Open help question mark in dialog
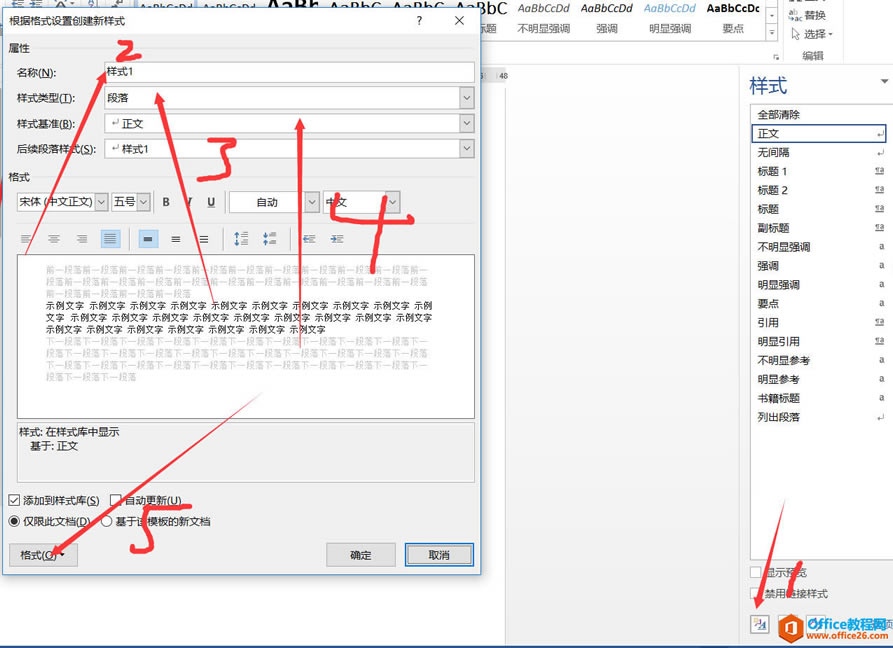Viewport: 893px width, 648px height. tap(419, 20)
